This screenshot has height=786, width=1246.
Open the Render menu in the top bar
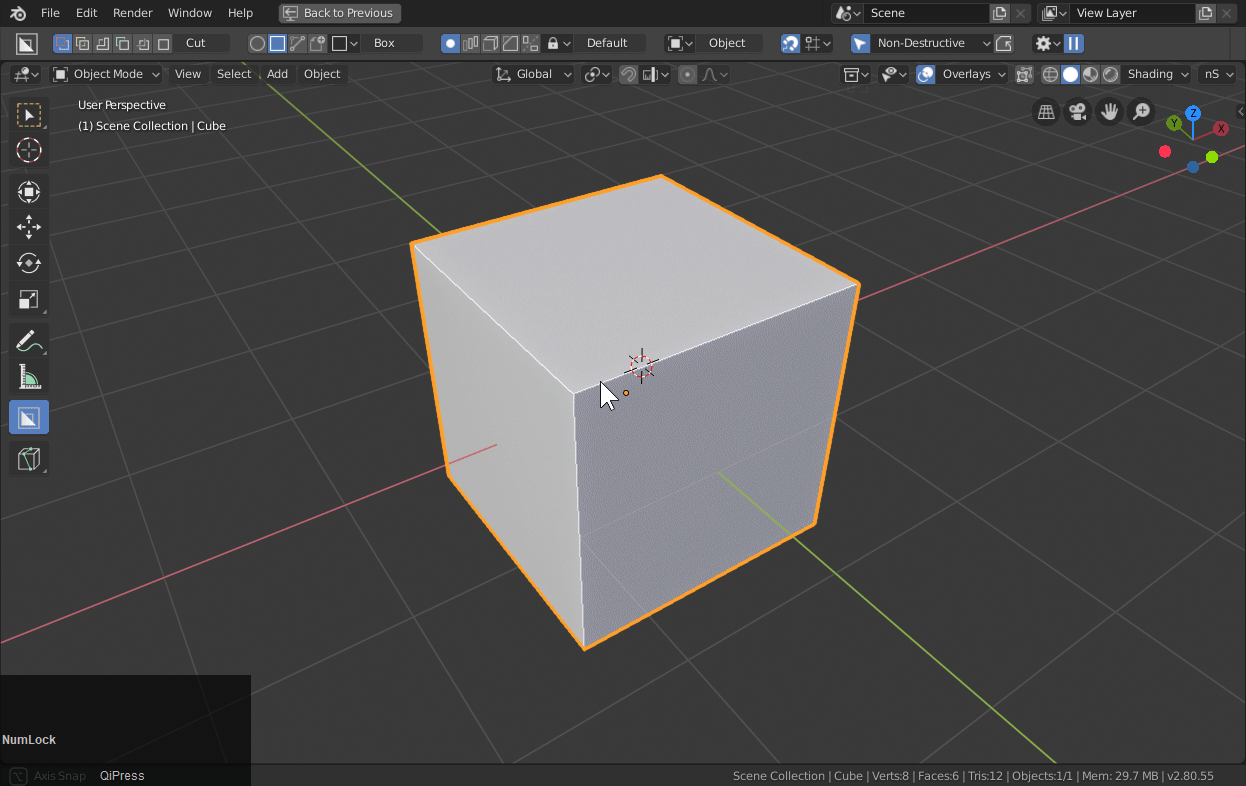132,13
